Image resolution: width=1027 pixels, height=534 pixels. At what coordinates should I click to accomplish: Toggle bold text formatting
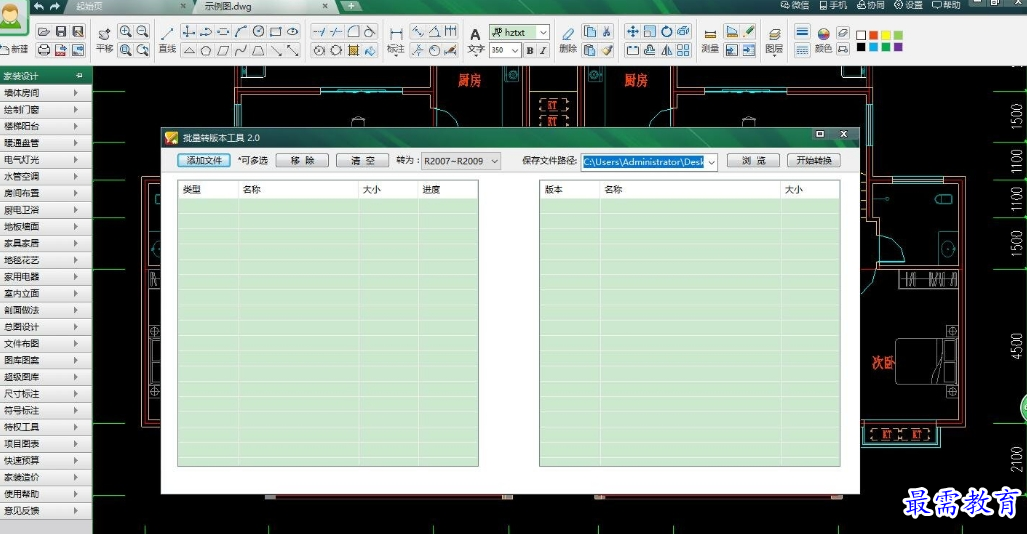529,50
